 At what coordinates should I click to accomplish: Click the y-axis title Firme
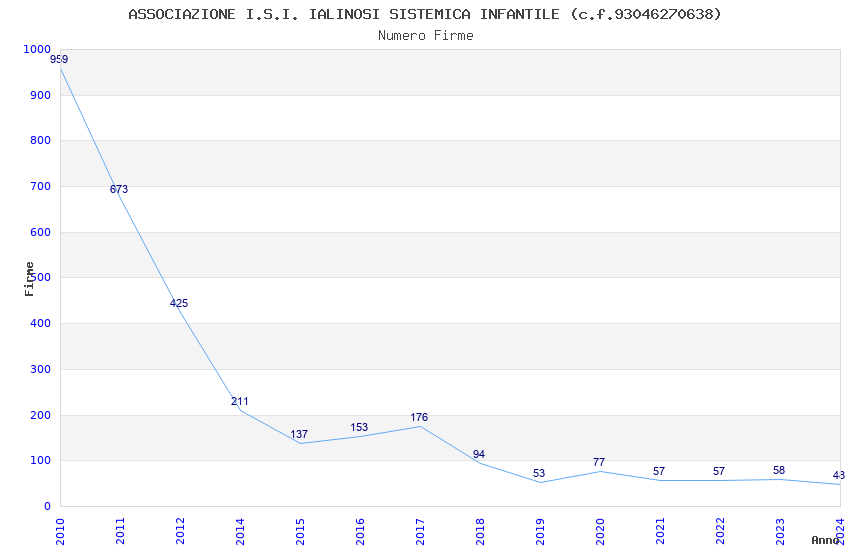pos(29,279)
